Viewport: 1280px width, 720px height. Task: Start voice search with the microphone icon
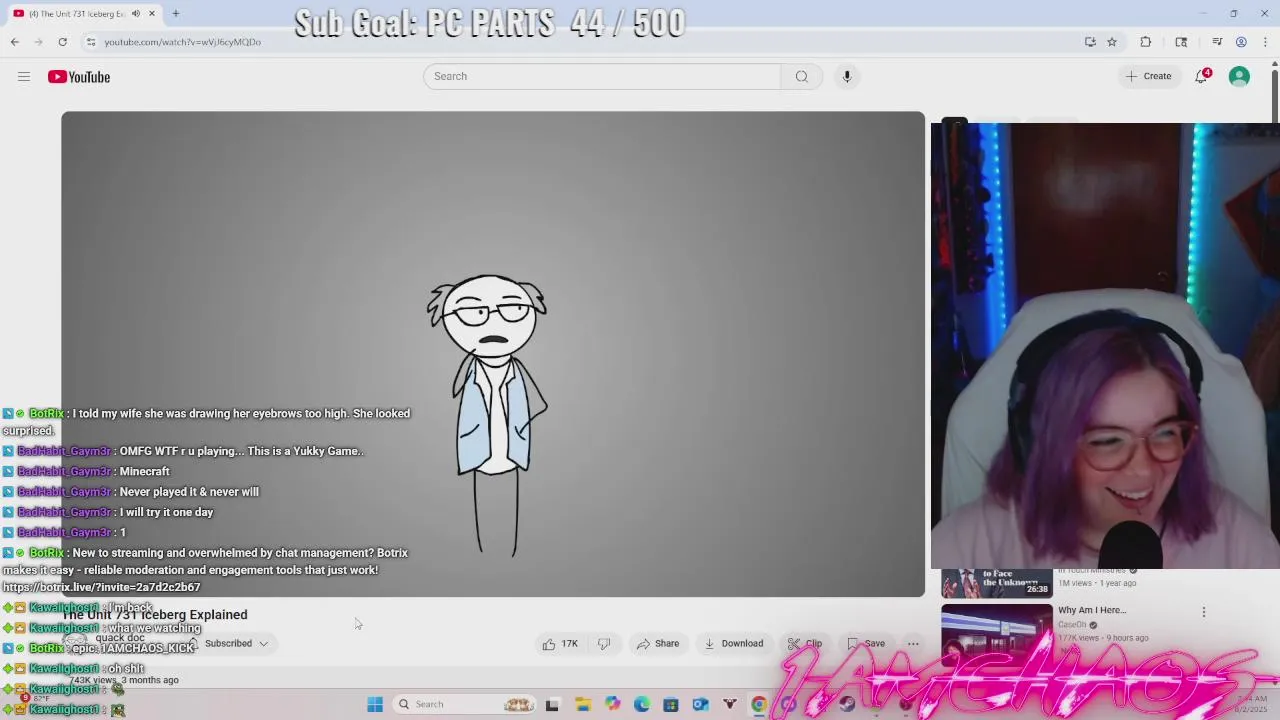(847, 76)
